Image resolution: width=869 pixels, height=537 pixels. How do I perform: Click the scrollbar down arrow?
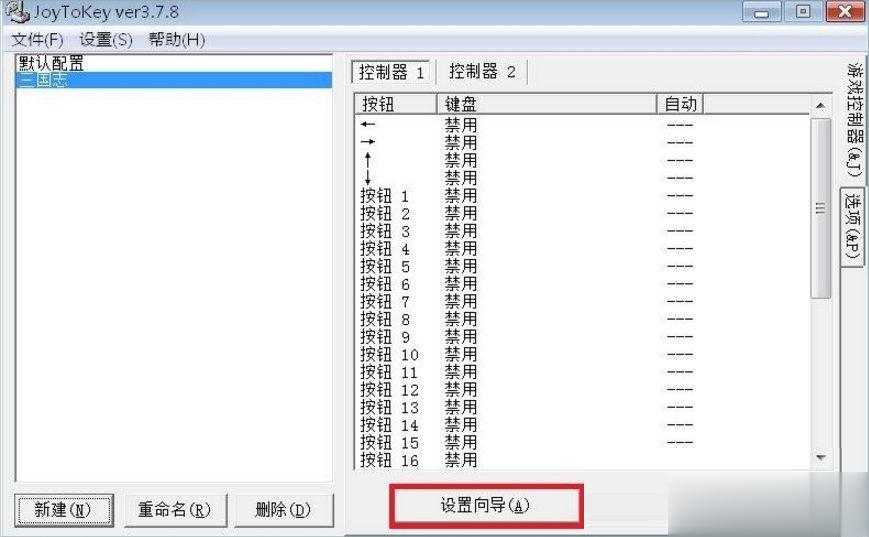[x=821, y=458]
